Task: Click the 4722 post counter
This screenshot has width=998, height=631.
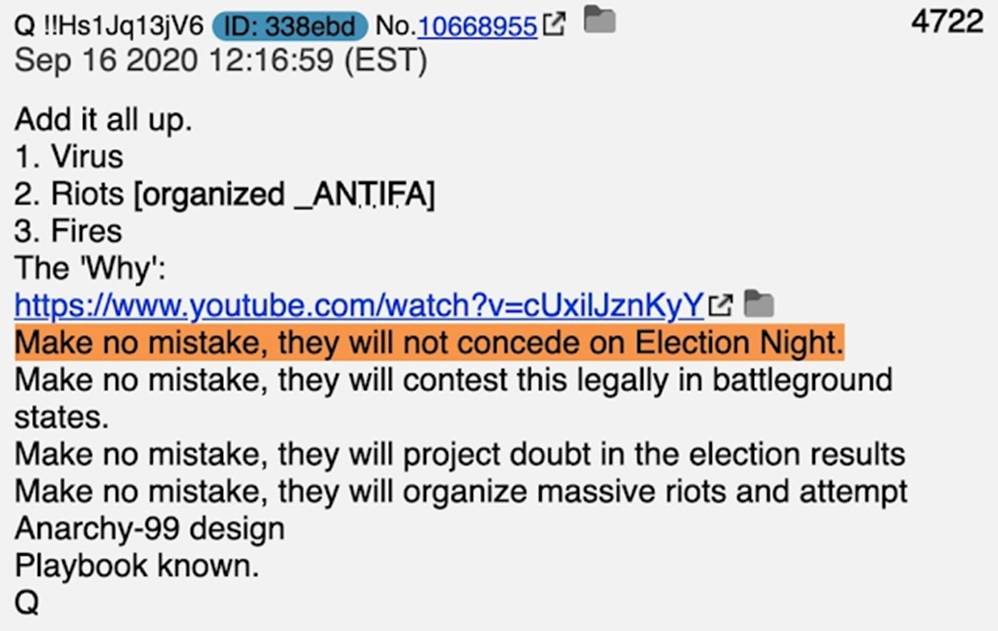Action: [946, 22]
